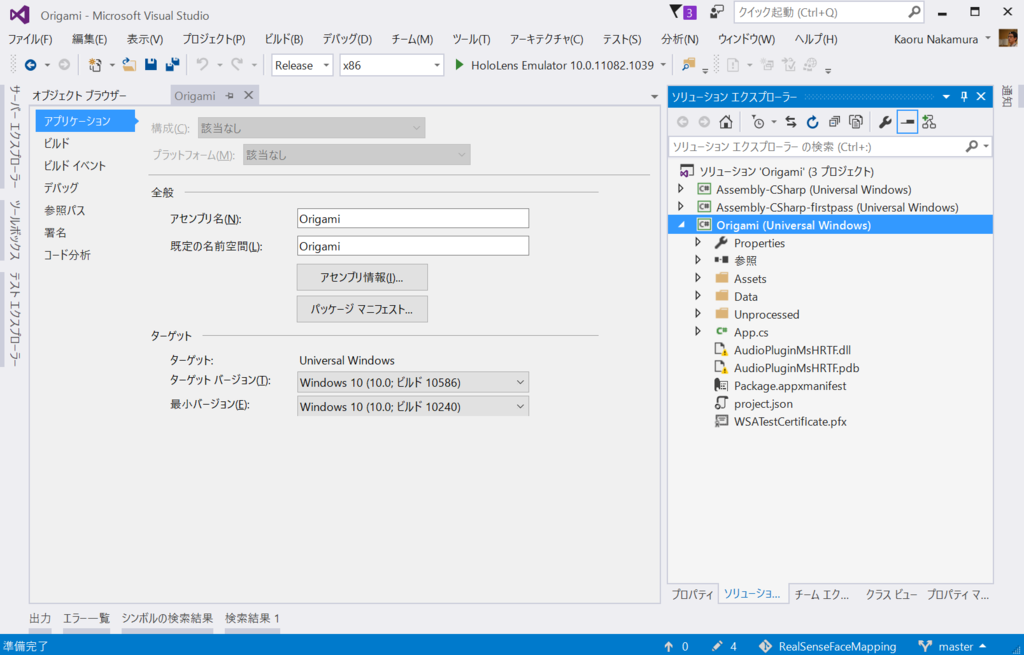Open the ビルド(B) menu

click(x=283, y=39)
